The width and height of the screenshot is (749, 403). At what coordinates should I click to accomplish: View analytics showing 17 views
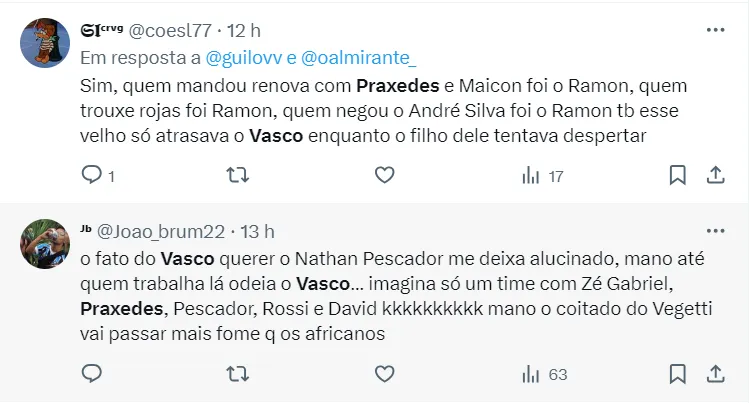[543, 176]
